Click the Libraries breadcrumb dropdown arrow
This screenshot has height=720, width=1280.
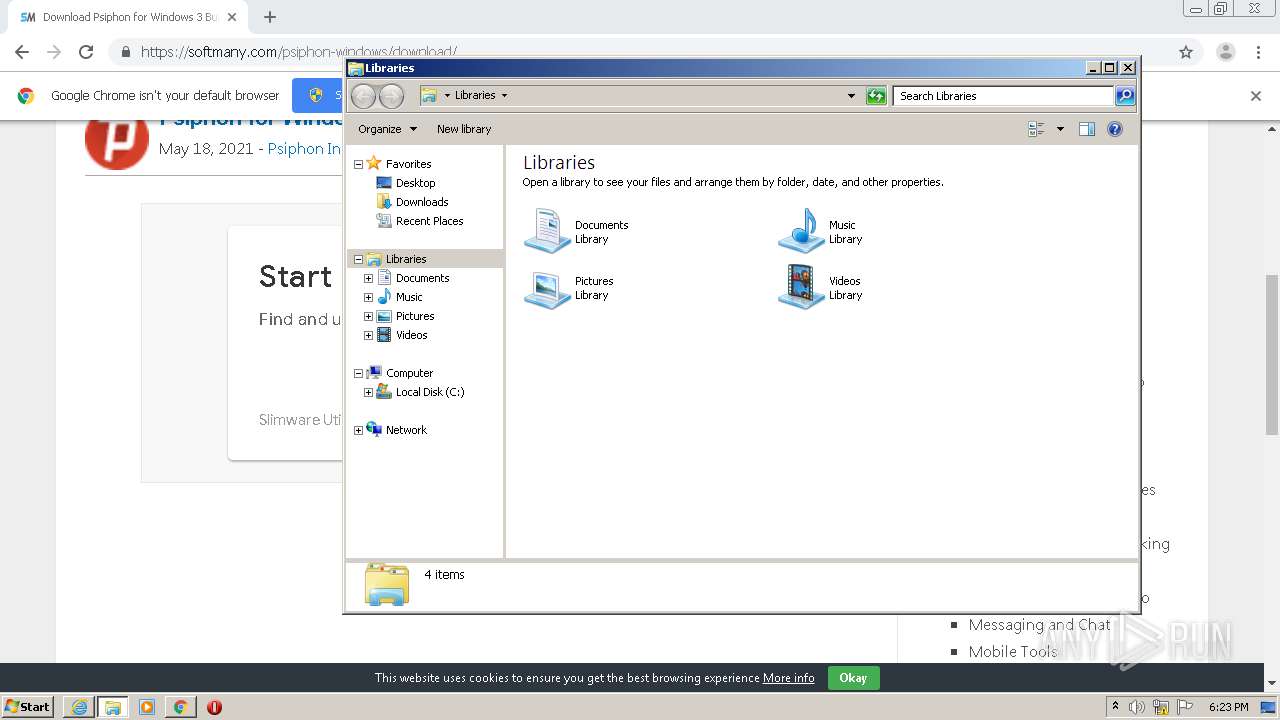pyautogui.click(x=504, y=96)
